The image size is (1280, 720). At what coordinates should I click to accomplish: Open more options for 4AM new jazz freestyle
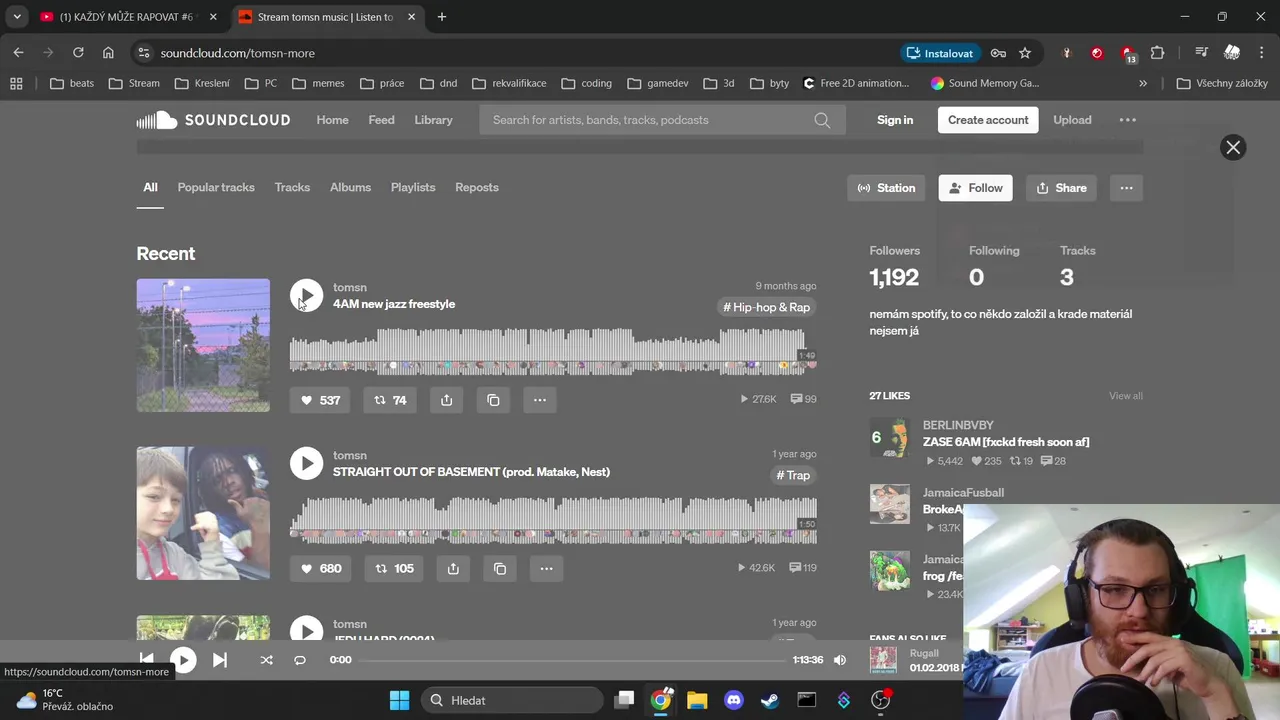[x=540, y=400]
